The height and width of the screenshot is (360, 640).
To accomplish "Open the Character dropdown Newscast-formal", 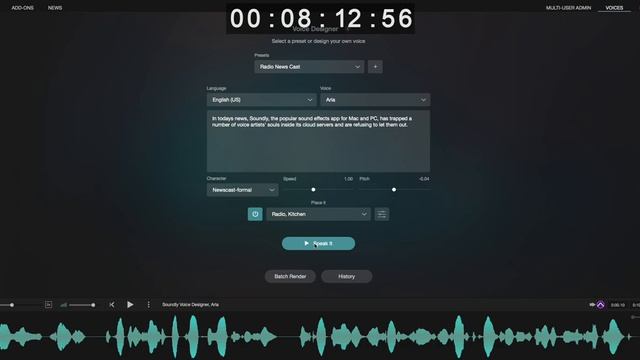I will [242, 190].
